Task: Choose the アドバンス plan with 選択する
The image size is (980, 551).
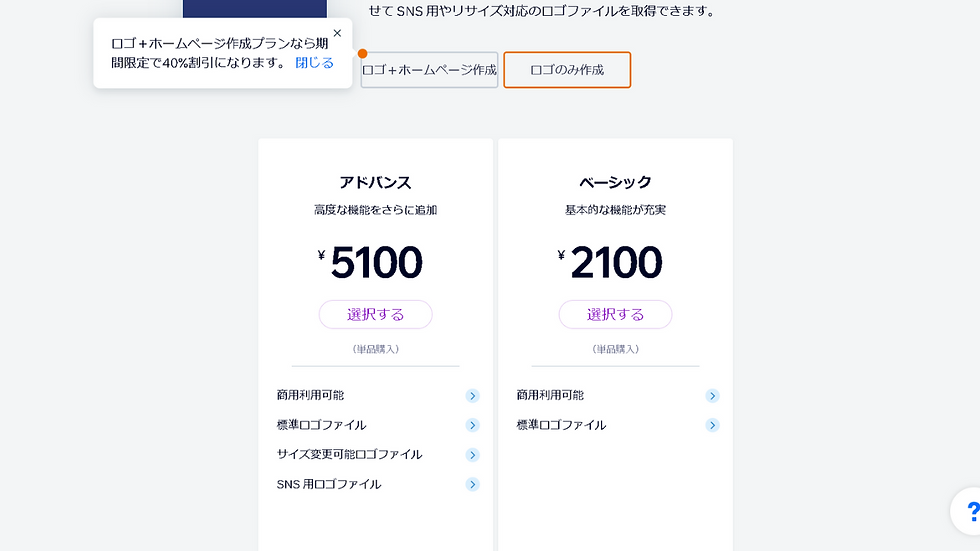Action: pyautogui.click(x=376, y=314)
